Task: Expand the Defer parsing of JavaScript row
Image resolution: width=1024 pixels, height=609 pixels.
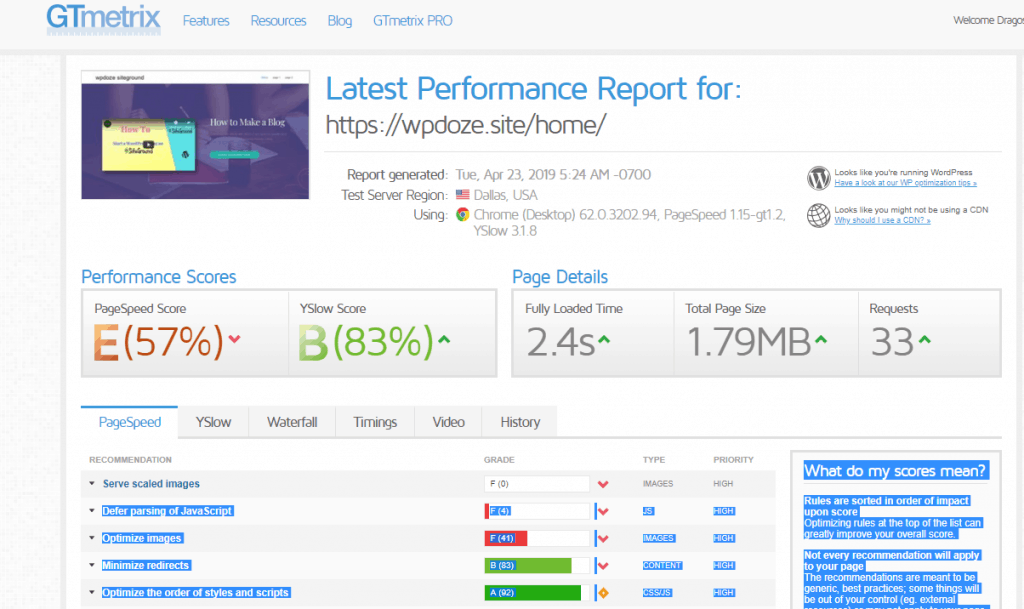Action: (92, 510)
